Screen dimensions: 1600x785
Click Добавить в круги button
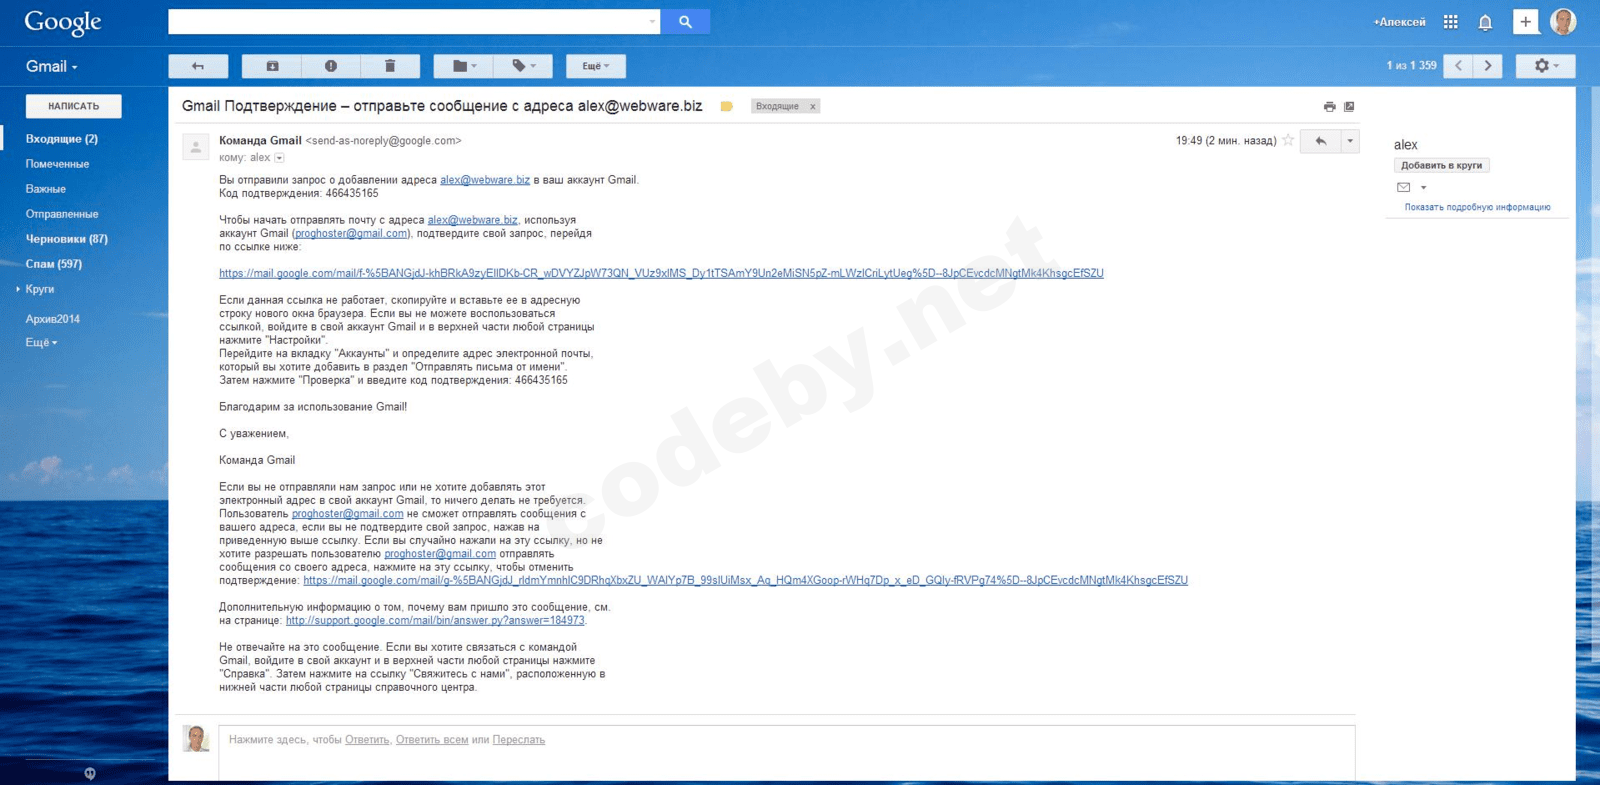tap(1441, 165)
